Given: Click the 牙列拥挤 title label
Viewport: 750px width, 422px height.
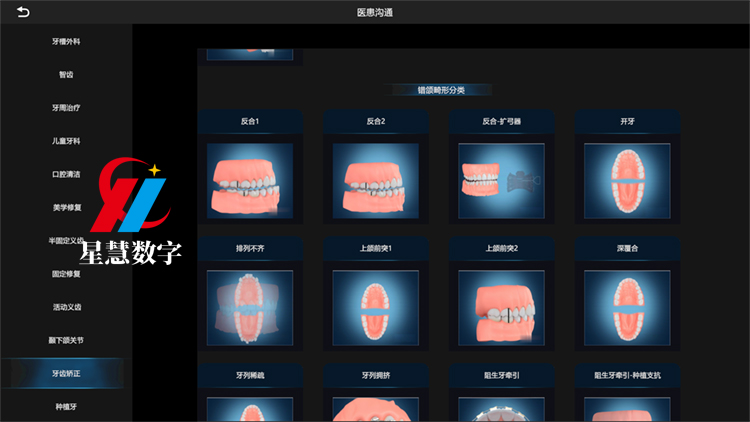Looking at the screenshot, I should tap(375, 376).
